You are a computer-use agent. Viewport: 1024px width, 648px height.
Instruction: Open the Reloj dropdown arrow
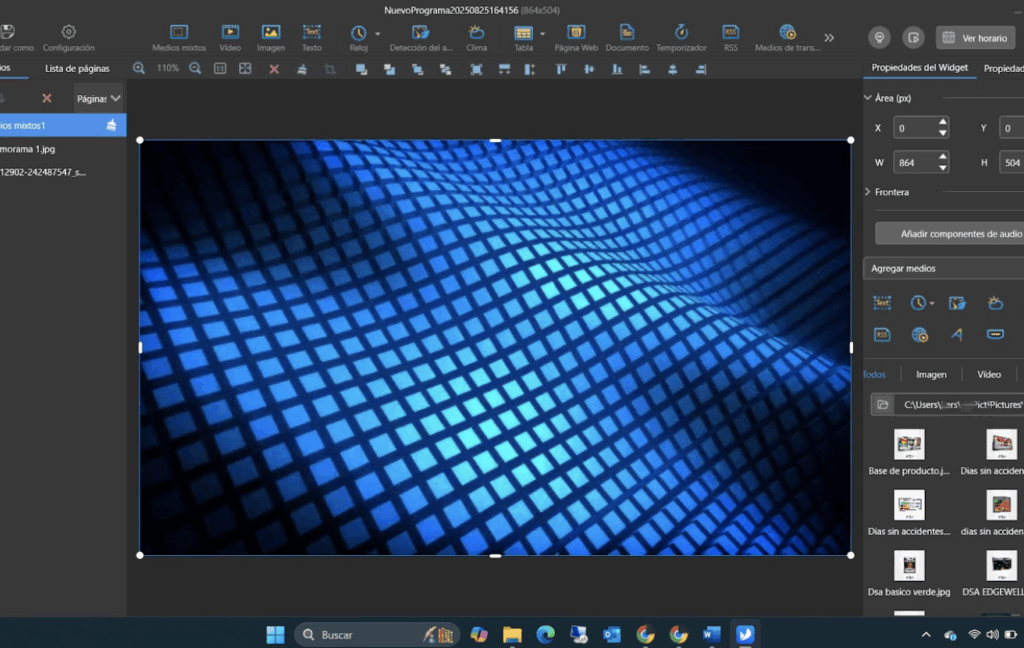pos(377,34)
